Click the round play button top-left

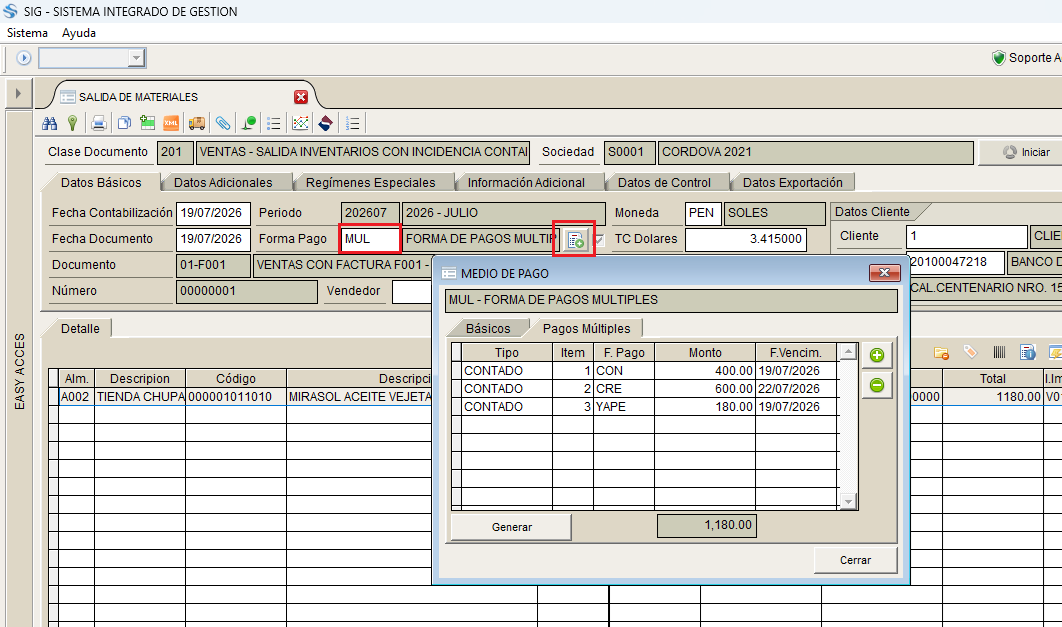coord(24,58)
